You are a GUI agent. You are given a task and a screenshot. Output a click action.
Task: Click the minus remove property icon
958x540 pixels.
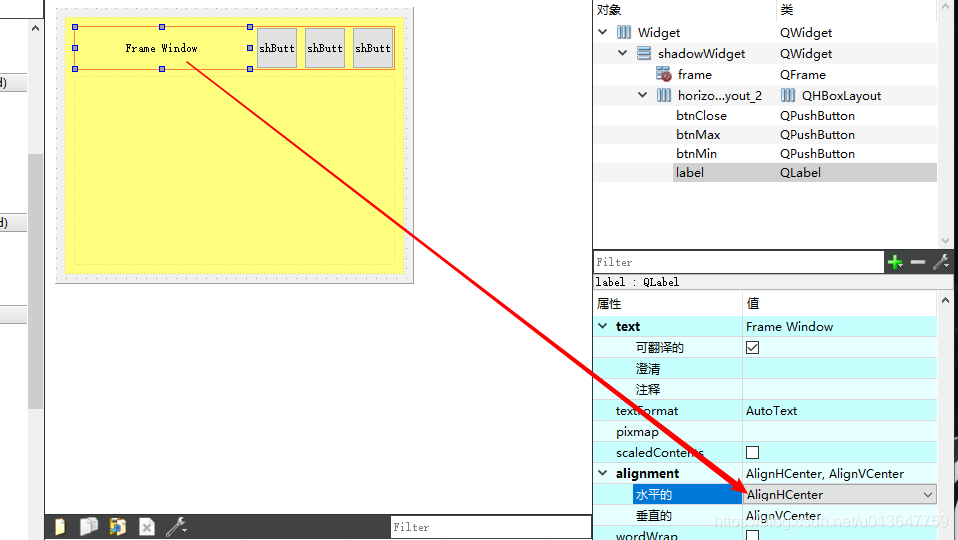click(x=918, y=262)
